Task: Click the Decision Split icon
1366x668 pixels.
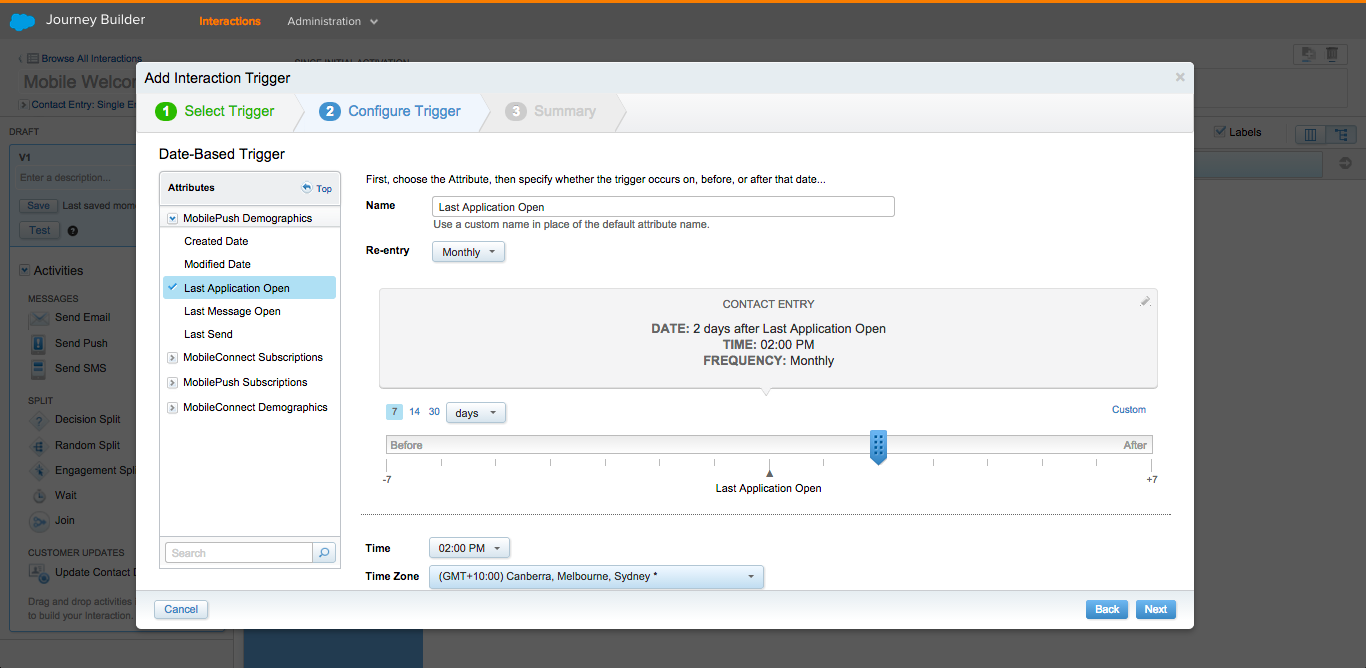Action: click(39, 420)
